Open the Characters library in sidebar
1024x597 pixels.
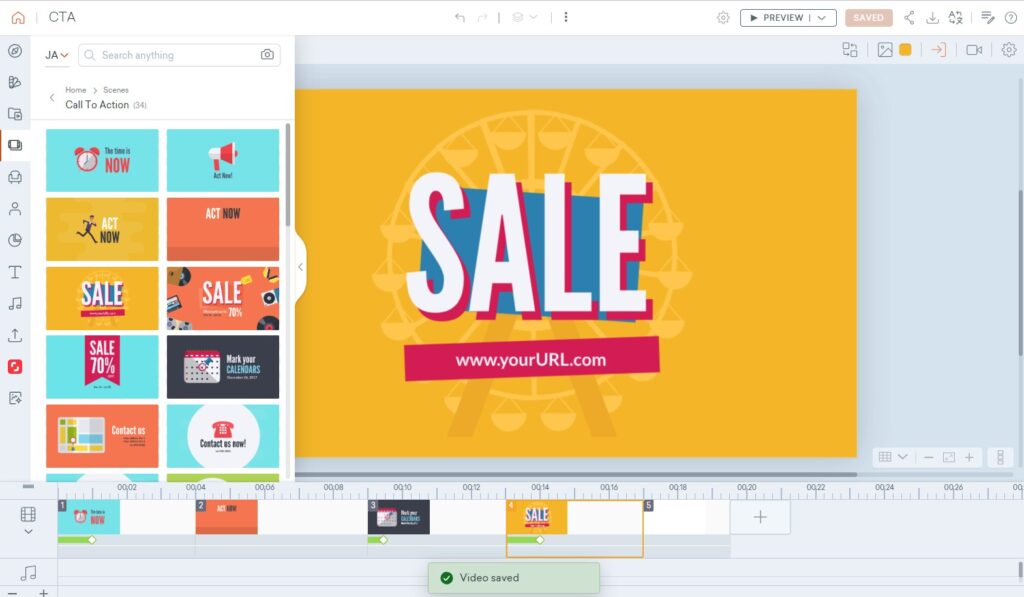15,209
